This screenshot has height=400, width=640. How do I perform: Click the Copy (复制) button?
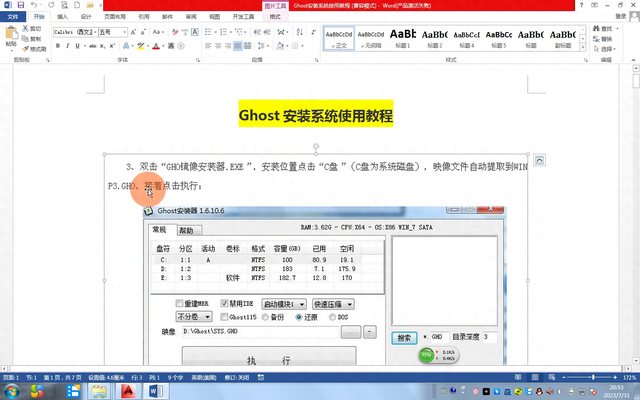pos(31,39)
